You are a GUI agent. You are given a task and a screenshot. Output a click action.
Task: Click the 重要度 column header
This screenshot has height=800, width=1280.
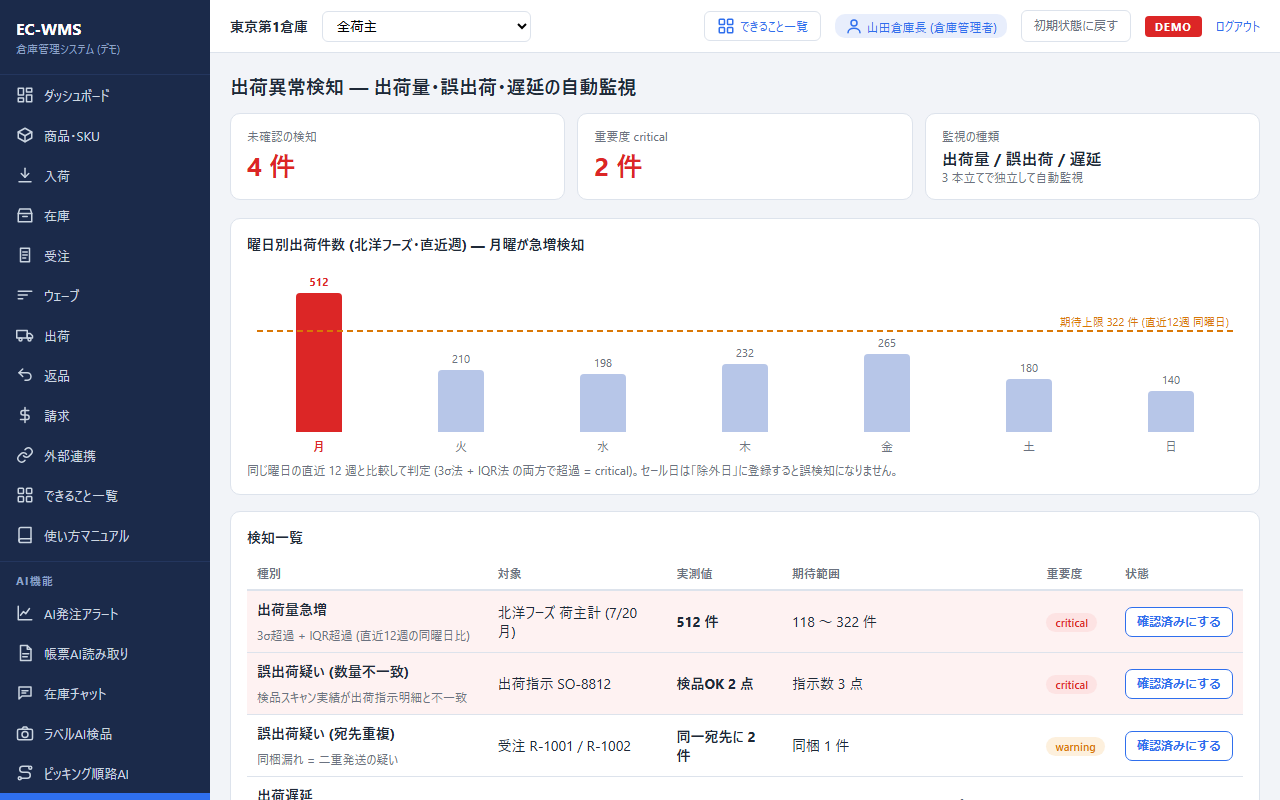1064,574
